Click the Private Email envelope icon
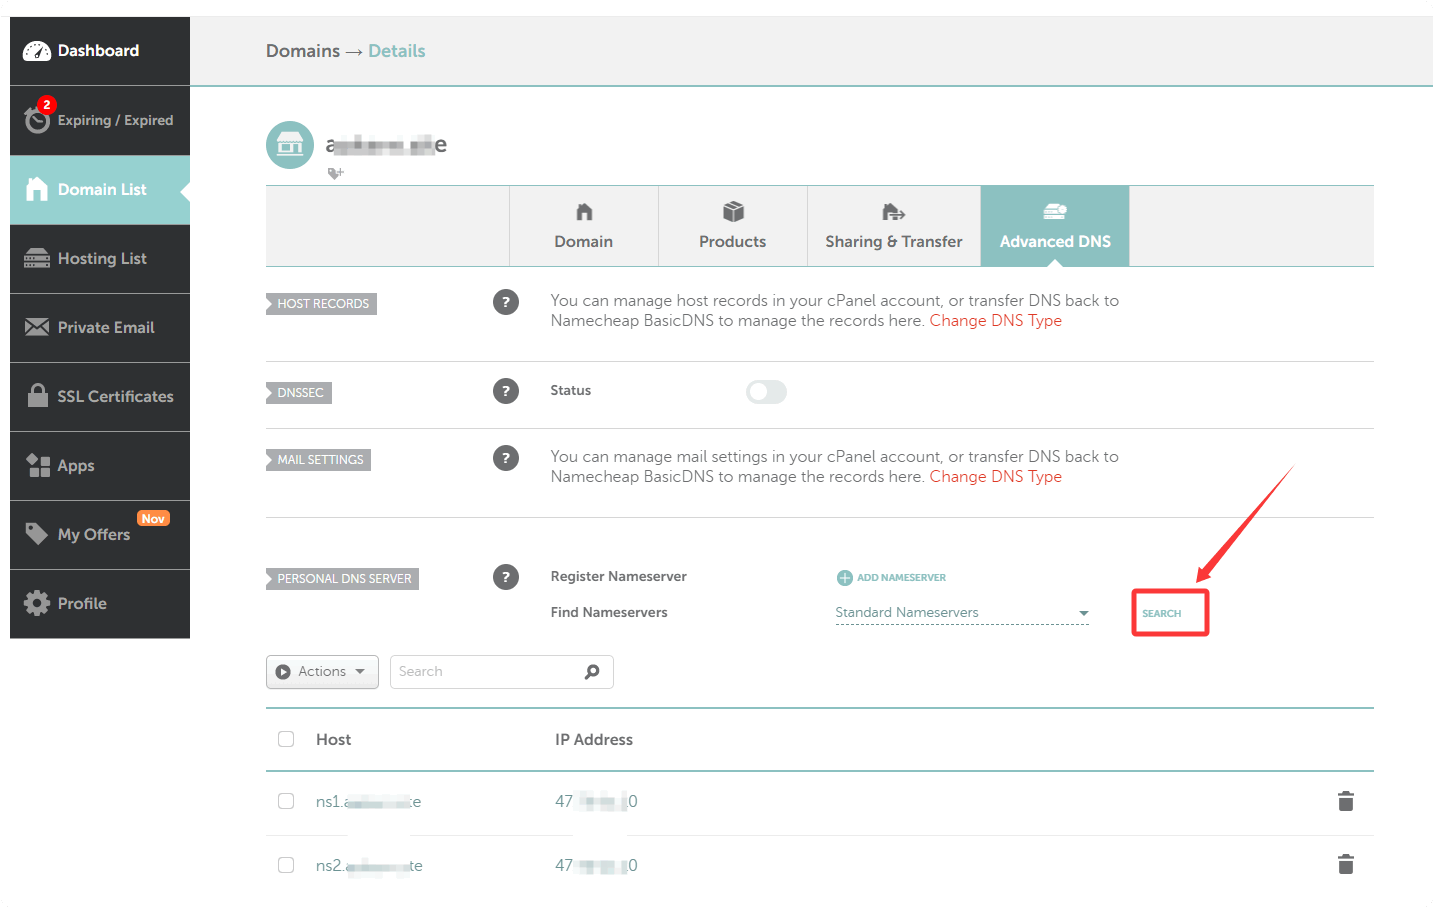1433x907 pixels. point(37,327)
